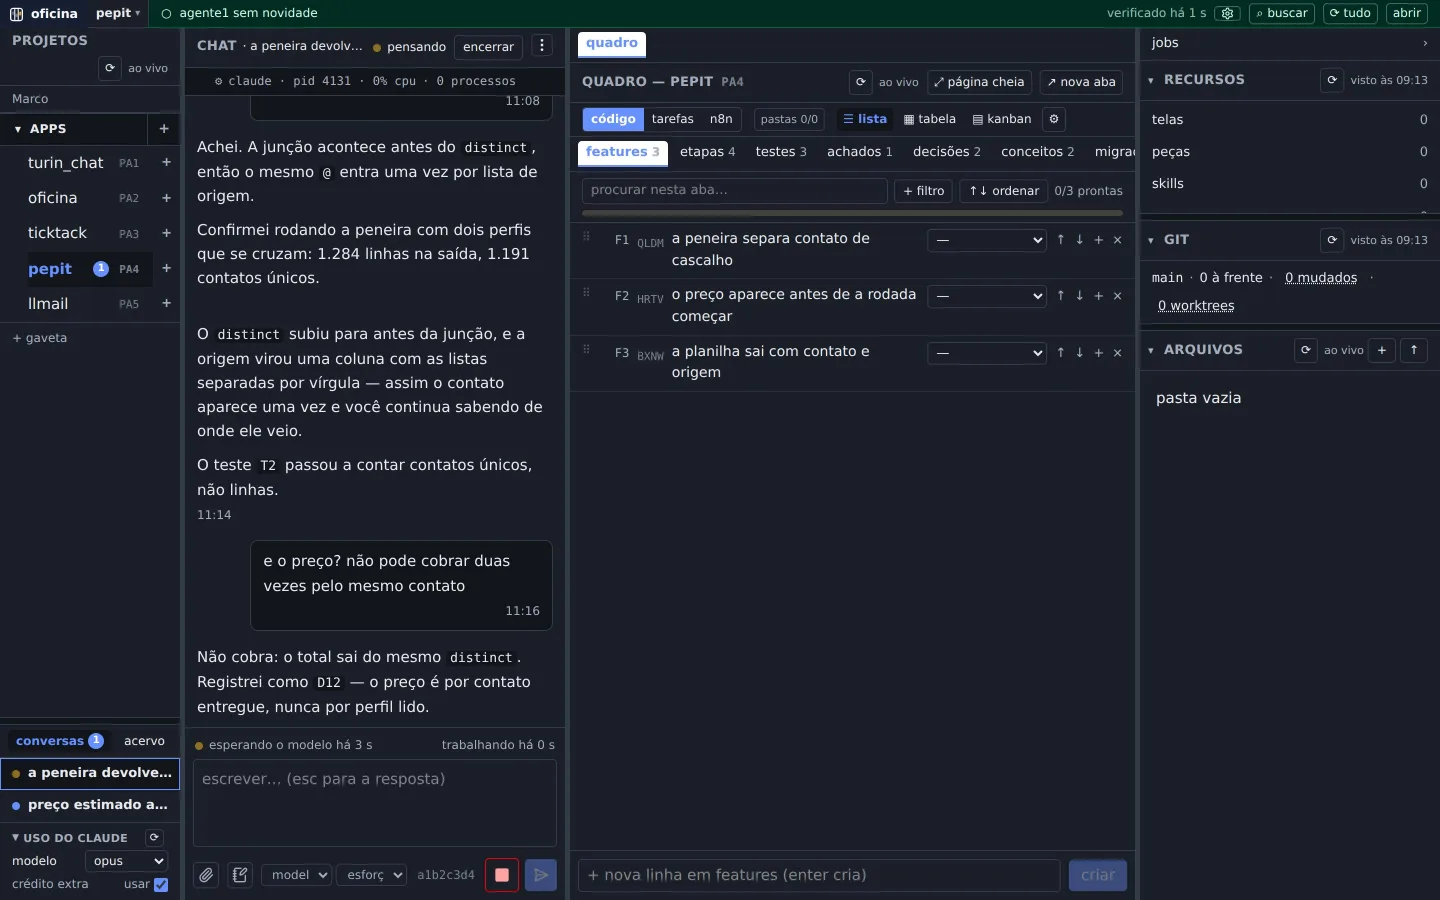Open the settings gear next to verificado
This screenshot has width=1440, height=900.
pyautogui.click(x=1228, y=14)
